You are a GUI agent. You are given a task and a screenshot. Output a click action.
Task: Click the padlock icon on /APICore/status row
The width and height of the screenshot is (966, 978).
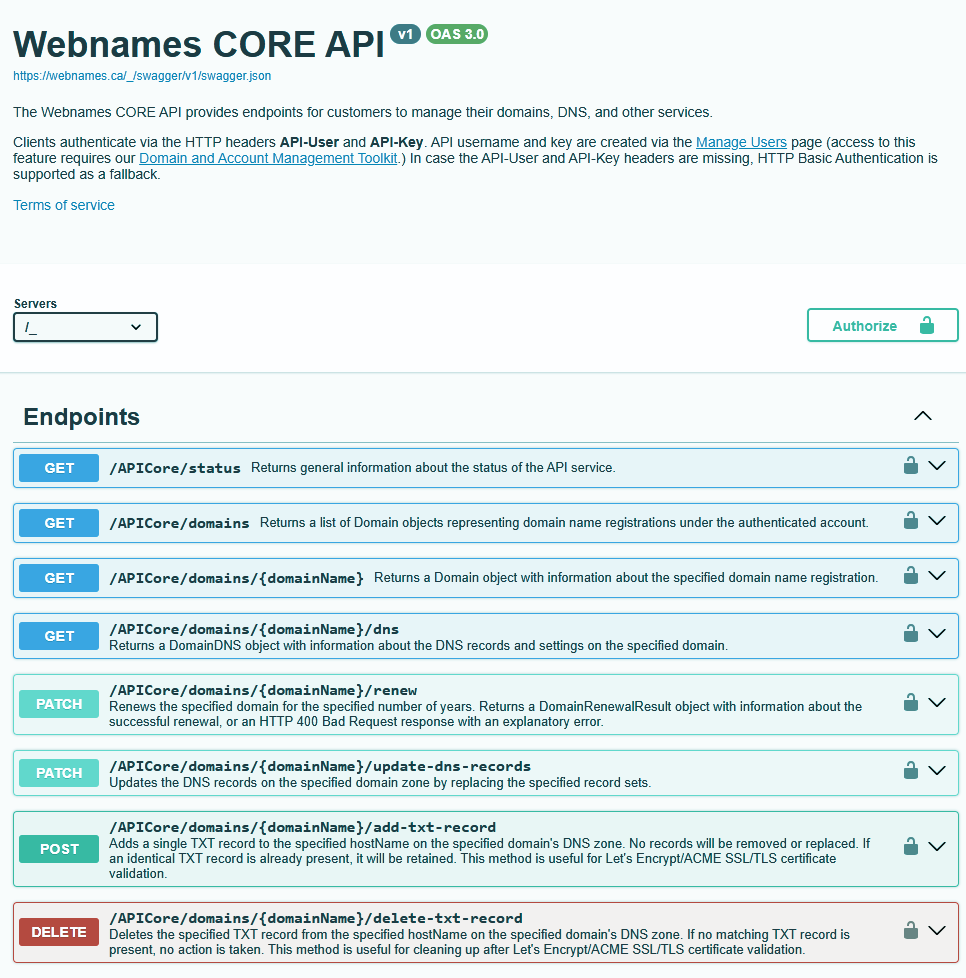tap(911, 465)
